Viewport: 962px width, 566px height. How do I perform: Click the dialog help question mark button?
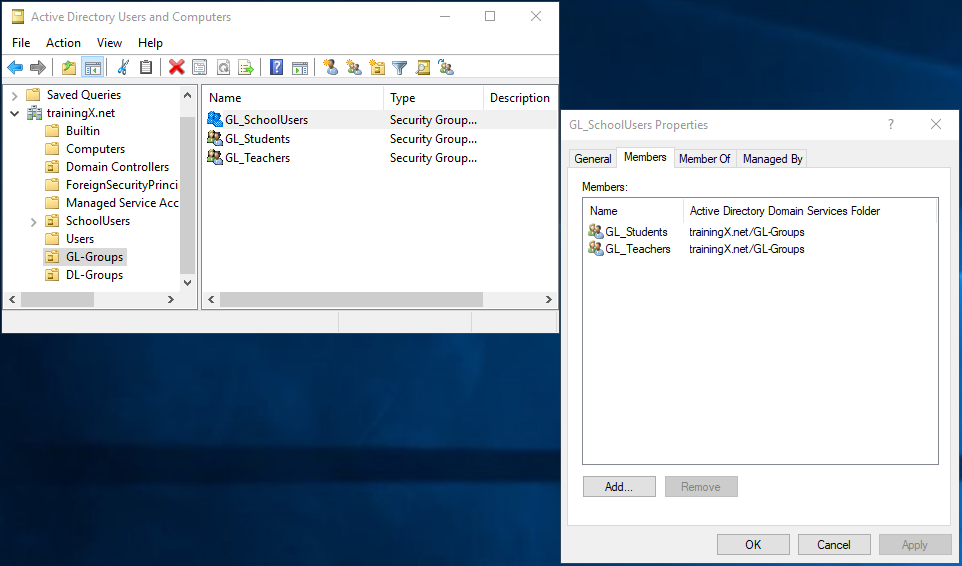coord(890,124)
